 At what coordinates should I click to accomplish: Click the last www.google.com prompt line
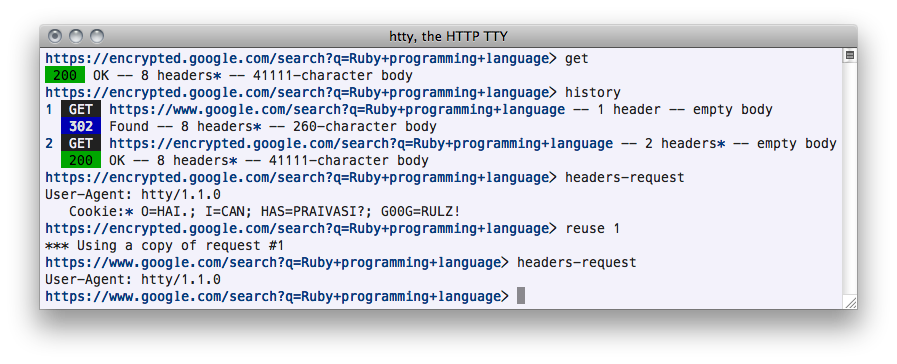pos(277,297)
